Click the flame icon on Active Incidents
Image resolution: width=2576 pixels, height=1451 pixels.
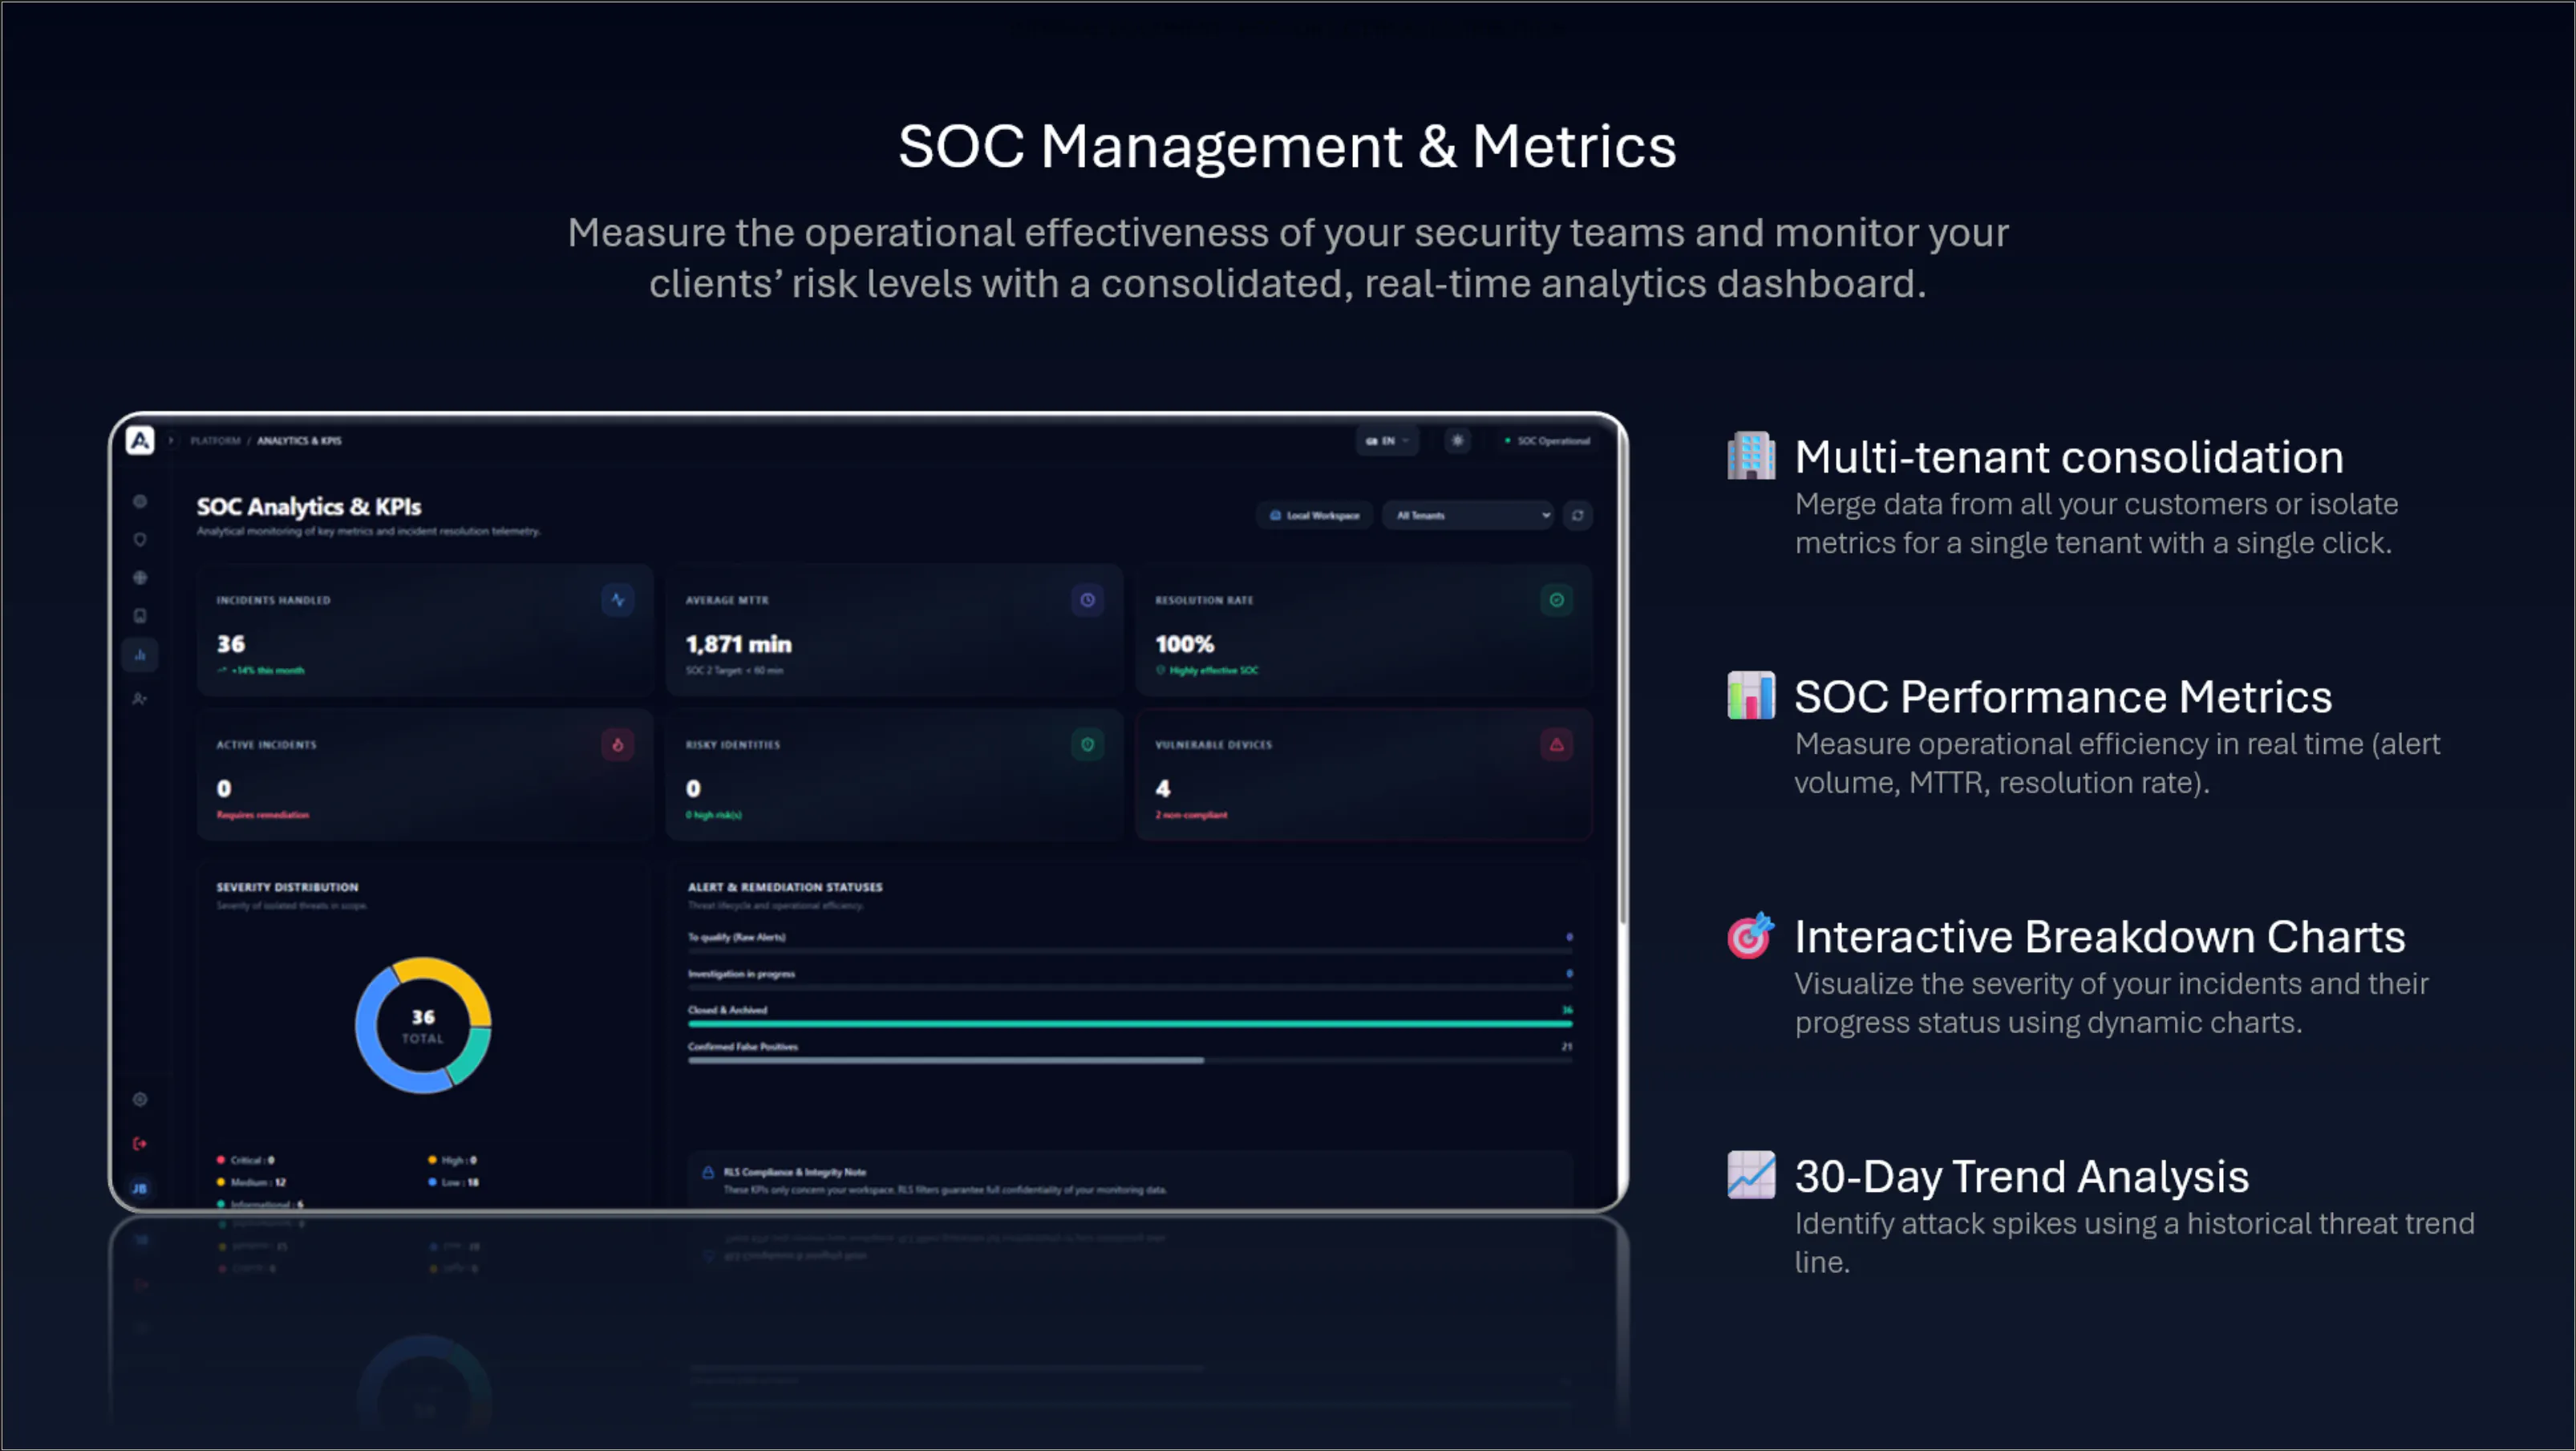point(618,745)
